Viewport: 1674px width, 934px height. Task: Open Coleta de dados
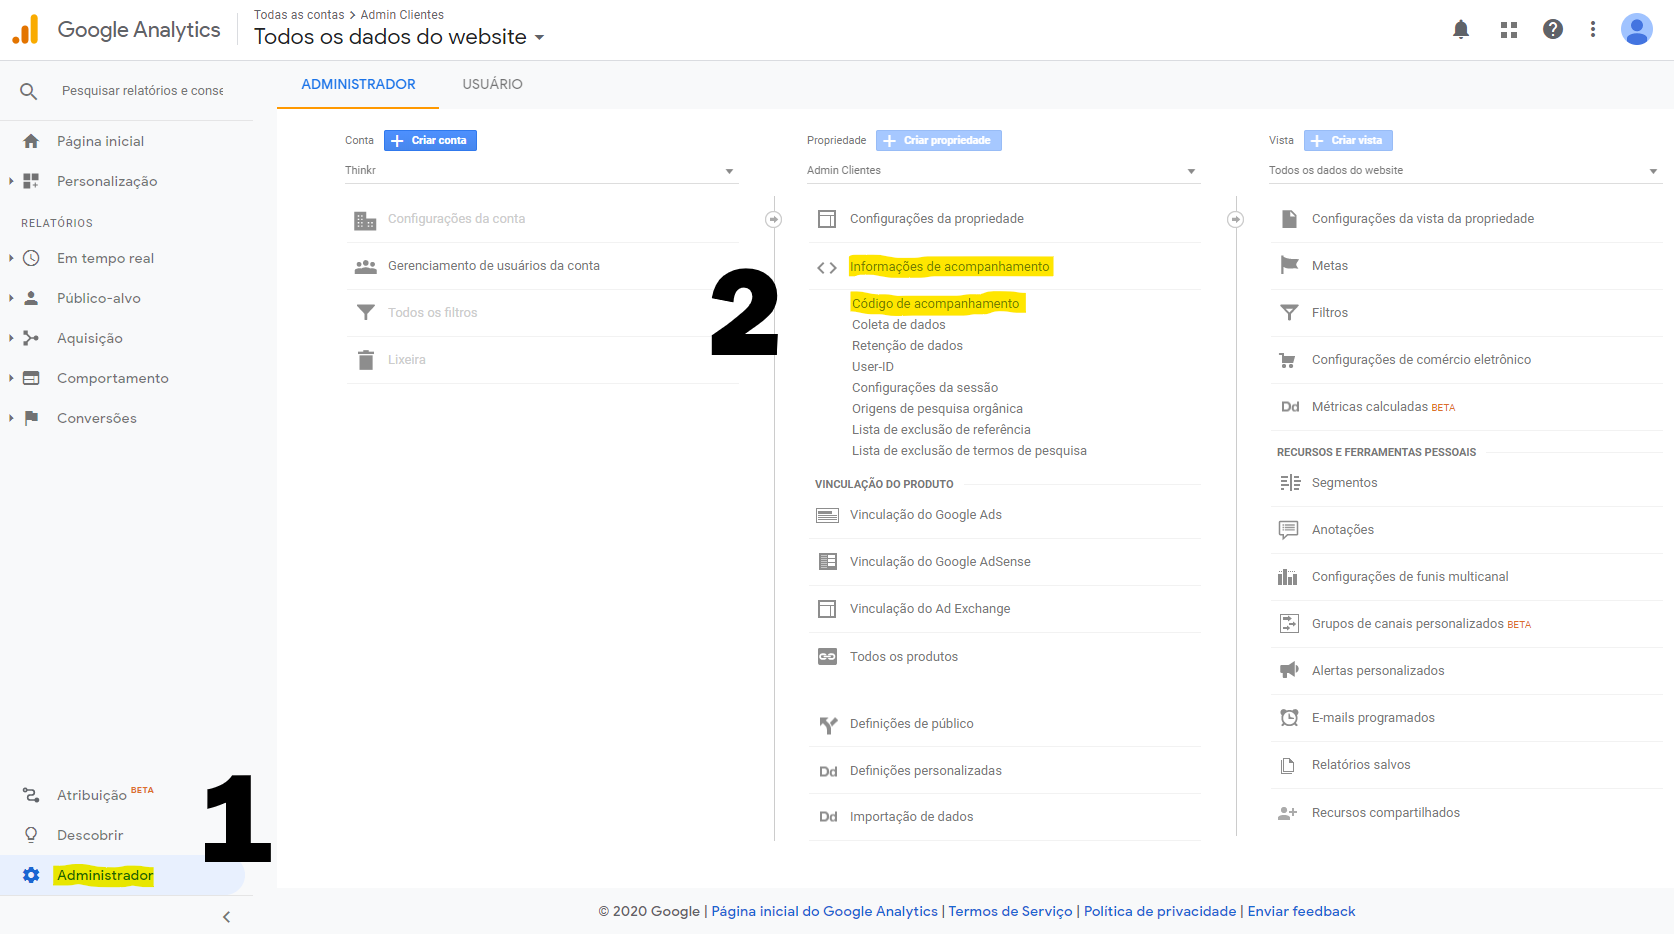tap(898, 324)
